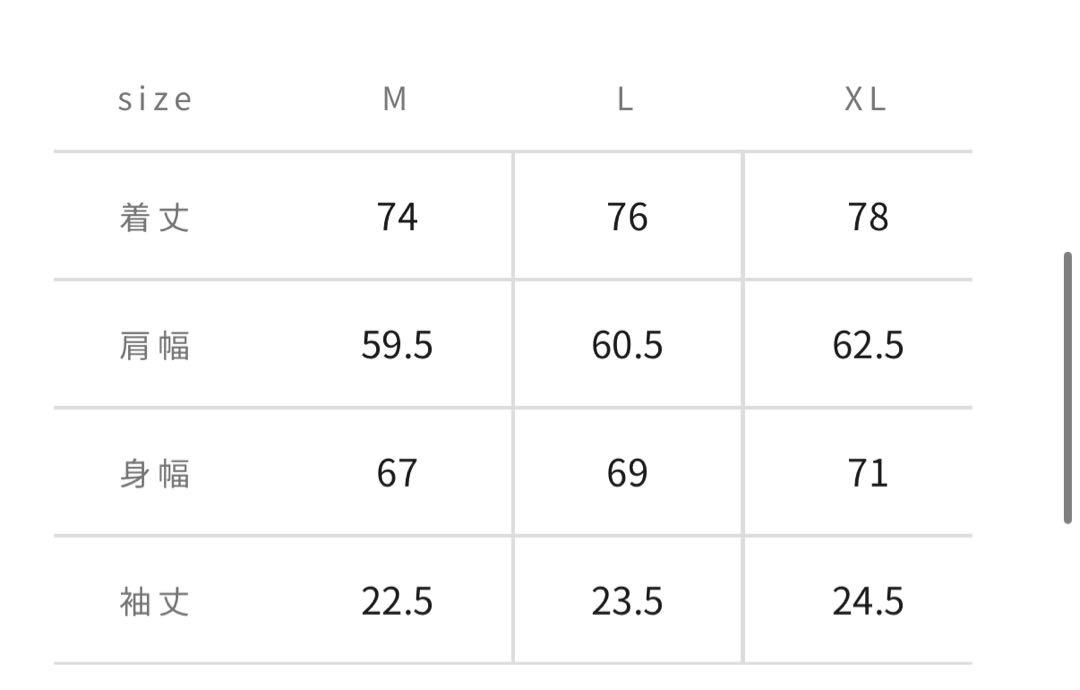Select the L size column header

coord(625,99)
